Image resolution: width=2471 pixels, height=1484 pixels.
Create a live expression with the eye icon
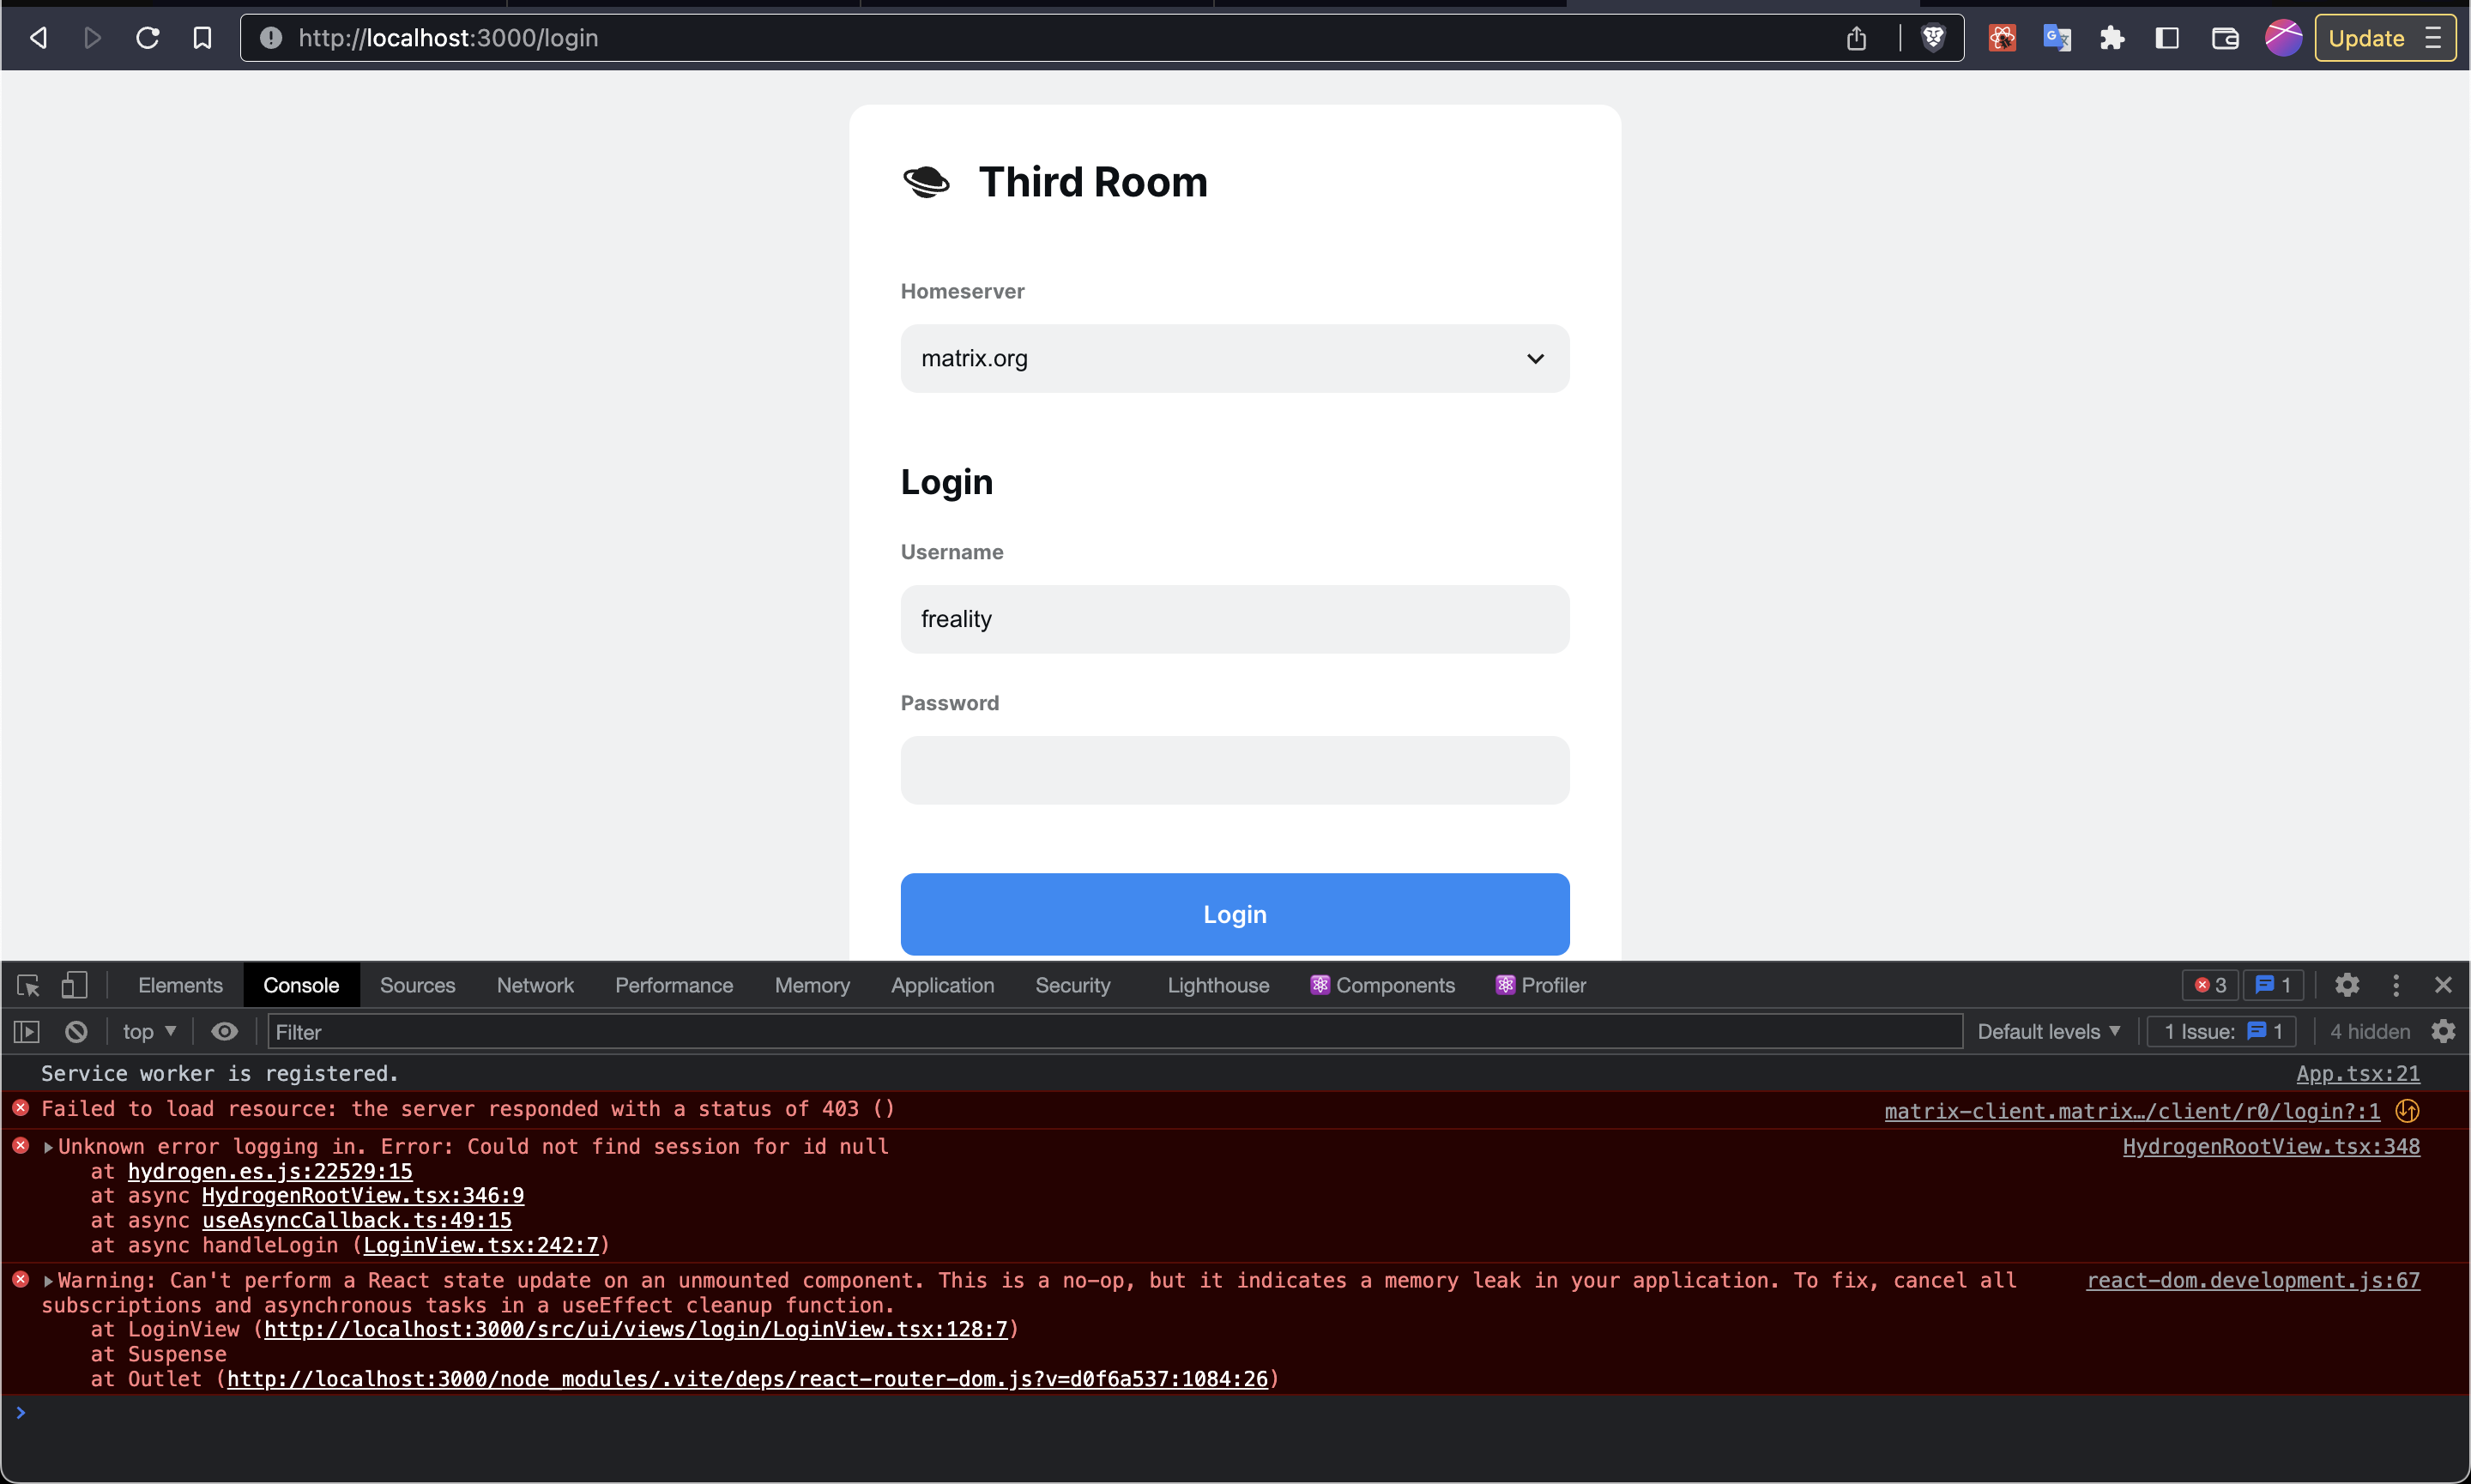[224, 1031]
